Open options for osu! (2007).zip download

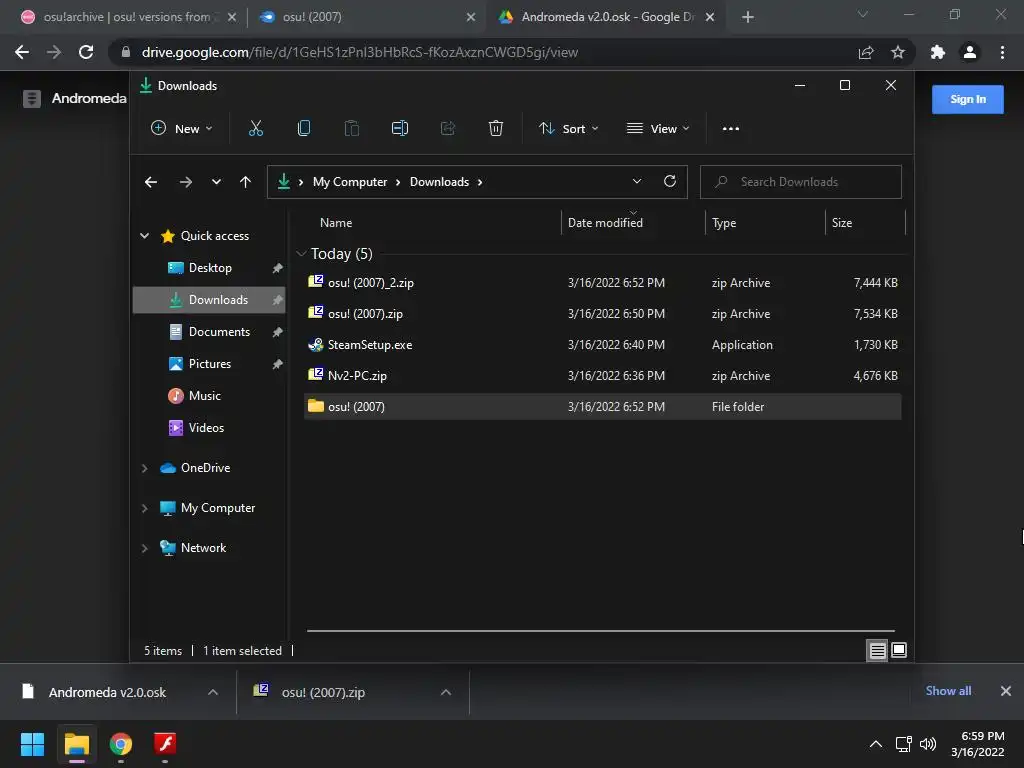(x=446, y=692)
